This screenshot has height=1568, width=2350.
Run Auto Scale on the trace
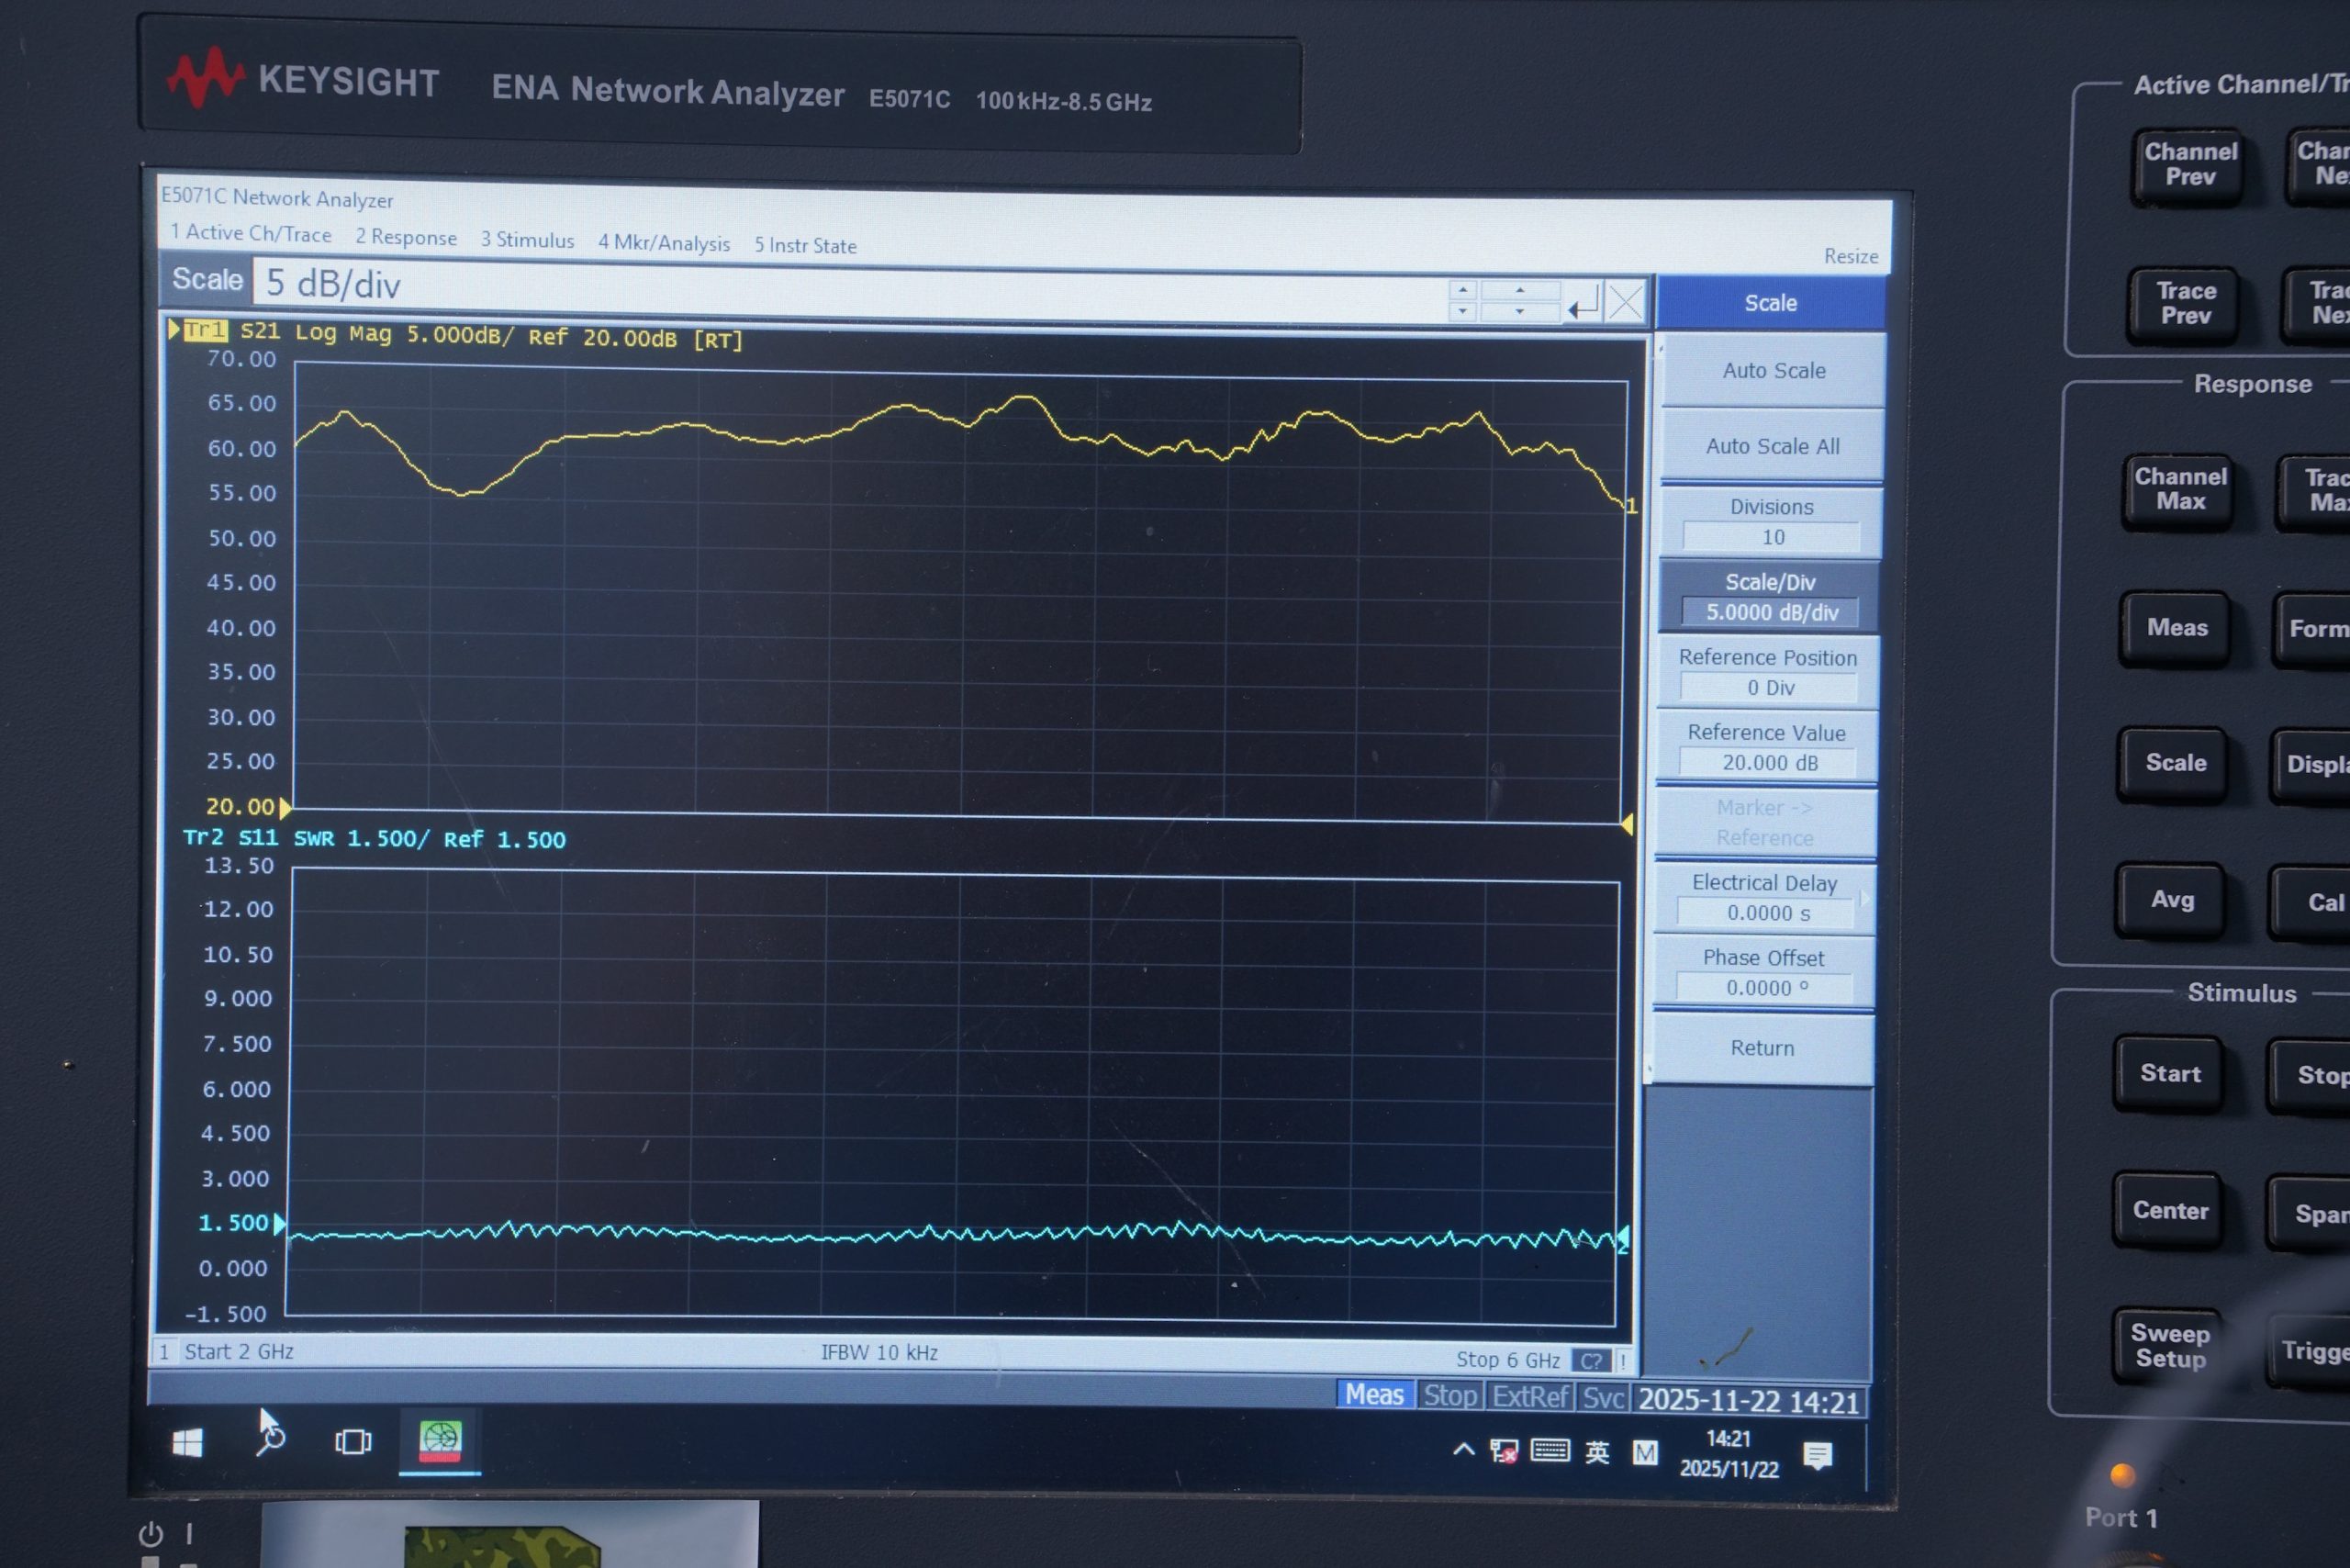click(x=1773, y=371)
